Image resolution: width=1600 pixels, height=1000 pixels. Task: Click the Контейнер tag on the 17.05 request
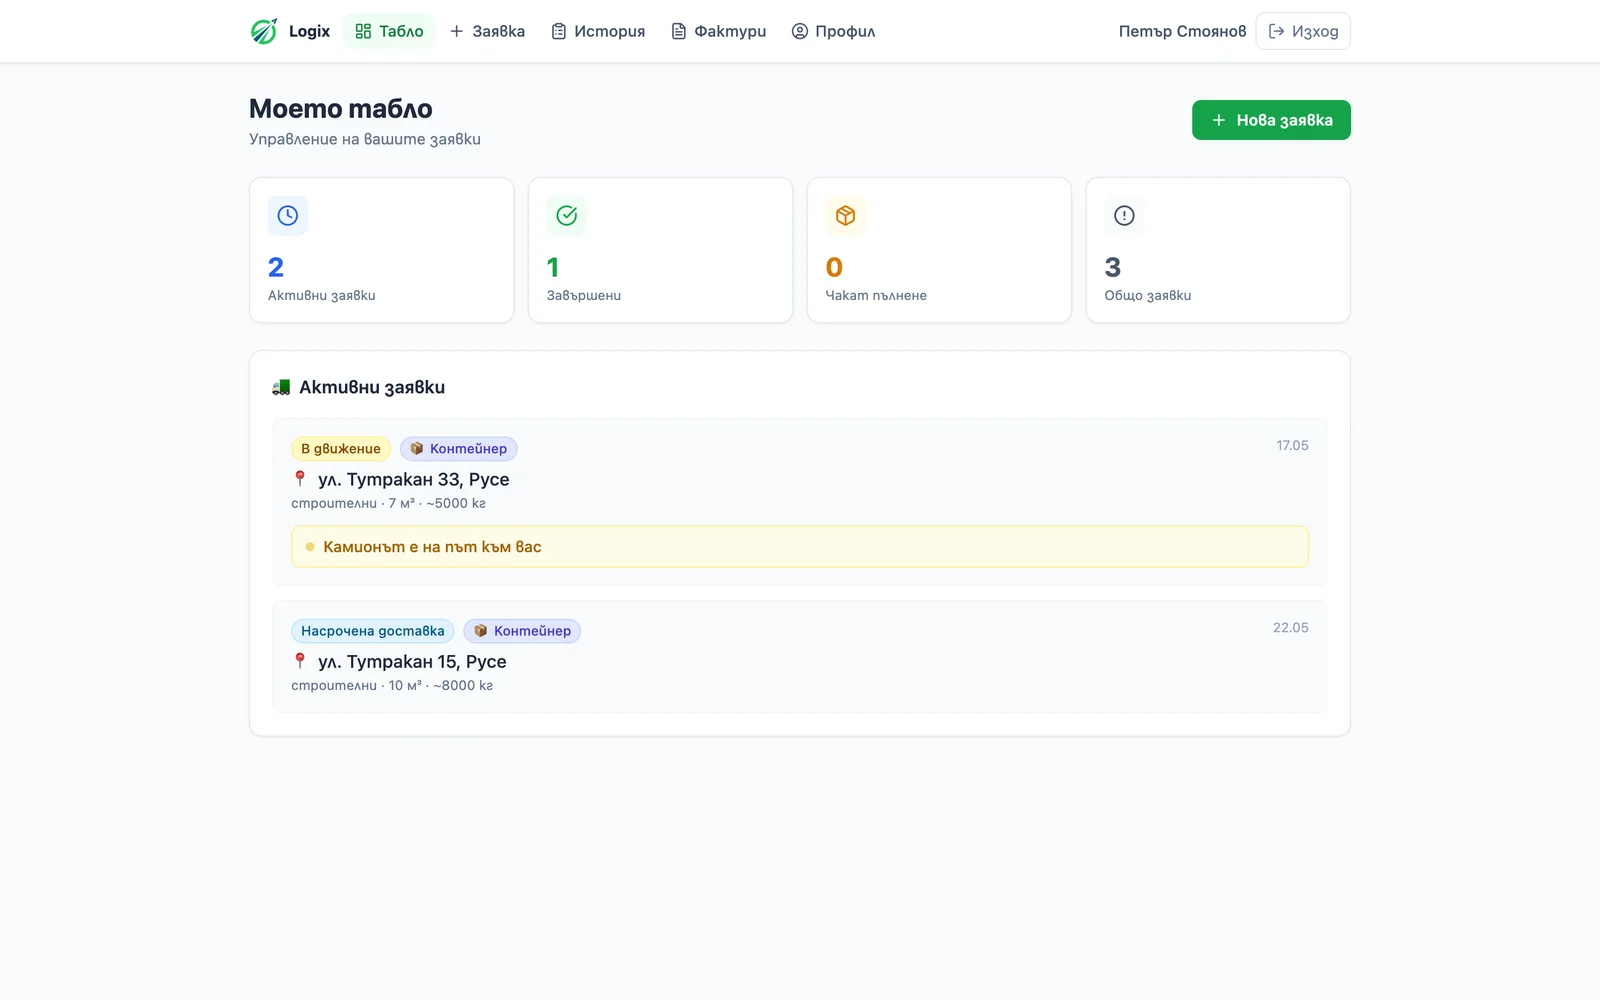pos(459,449)
